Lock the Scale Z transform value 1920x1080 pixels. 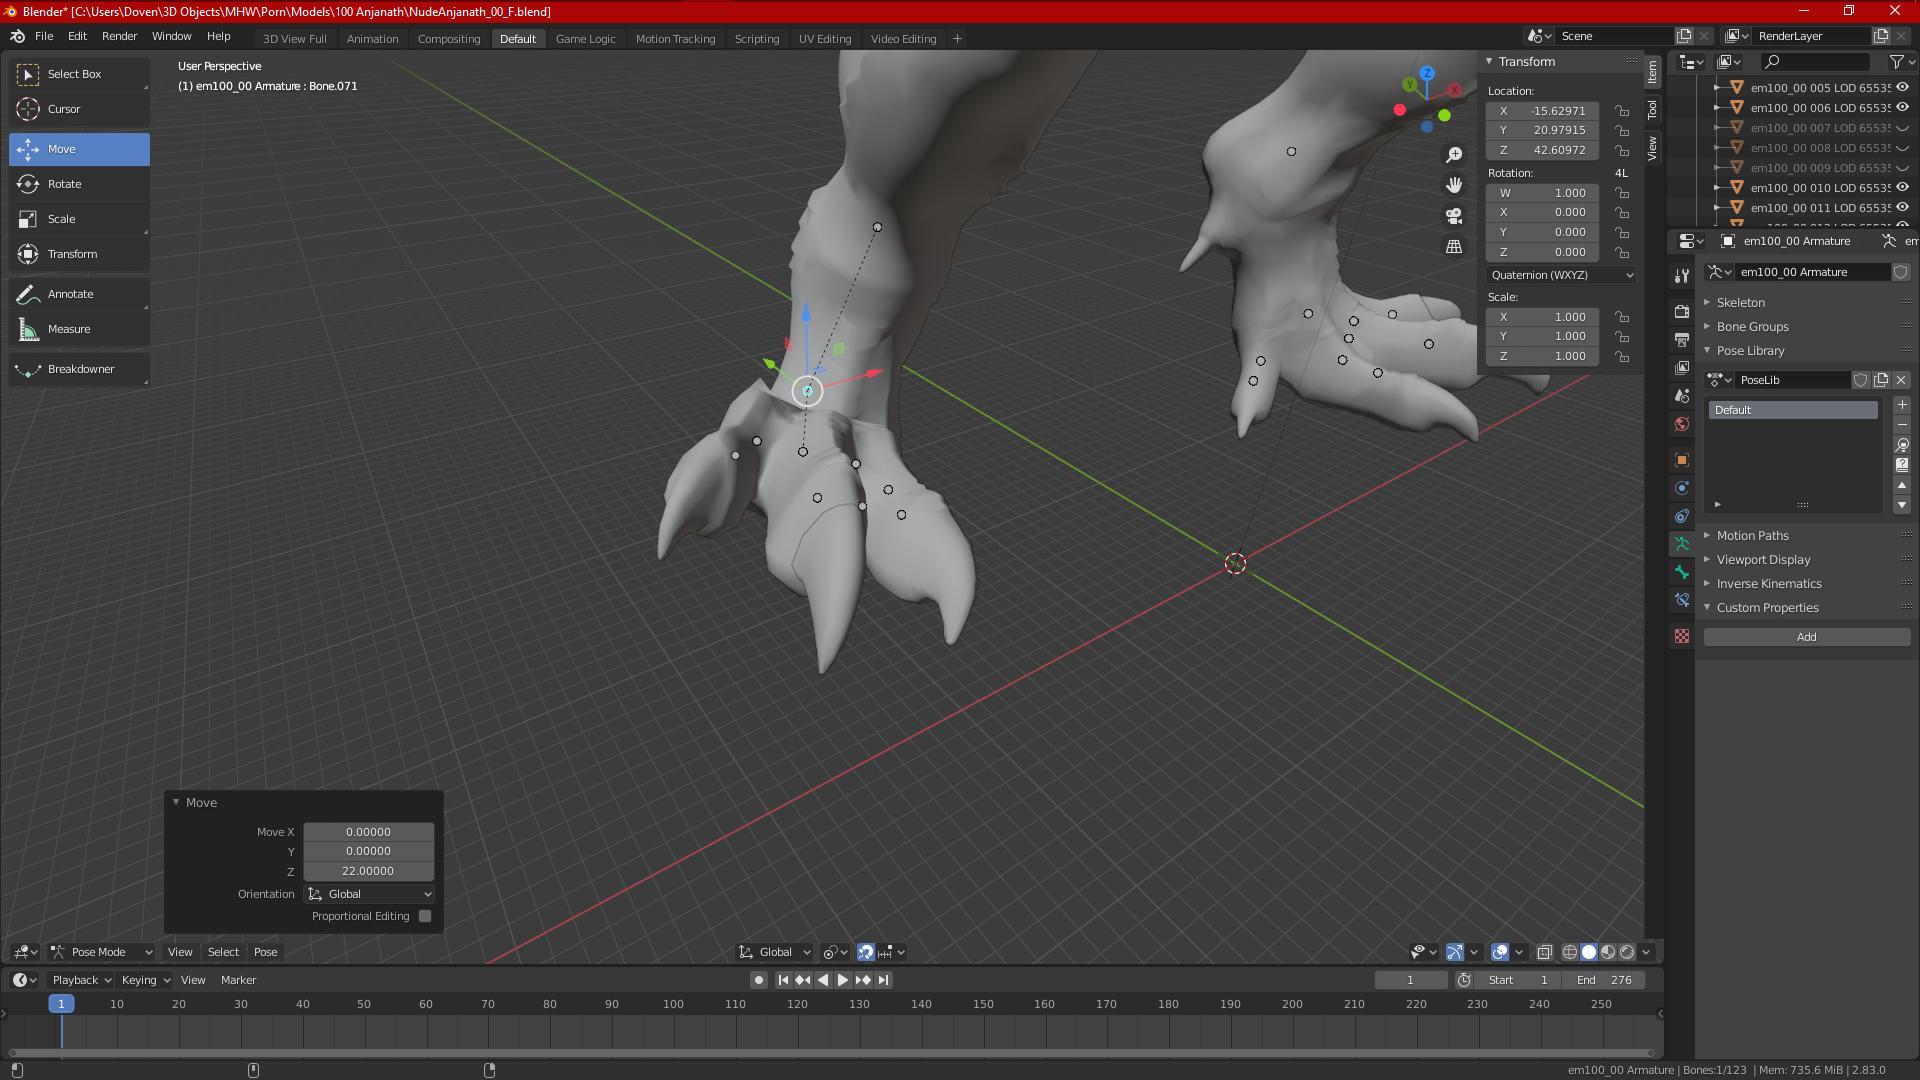(x=1622, y=356)
